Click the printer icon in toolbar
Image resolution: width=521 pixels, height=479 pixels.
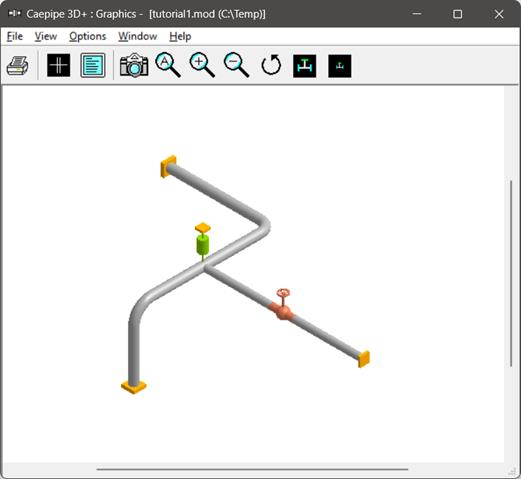click(x=17, y=66)
